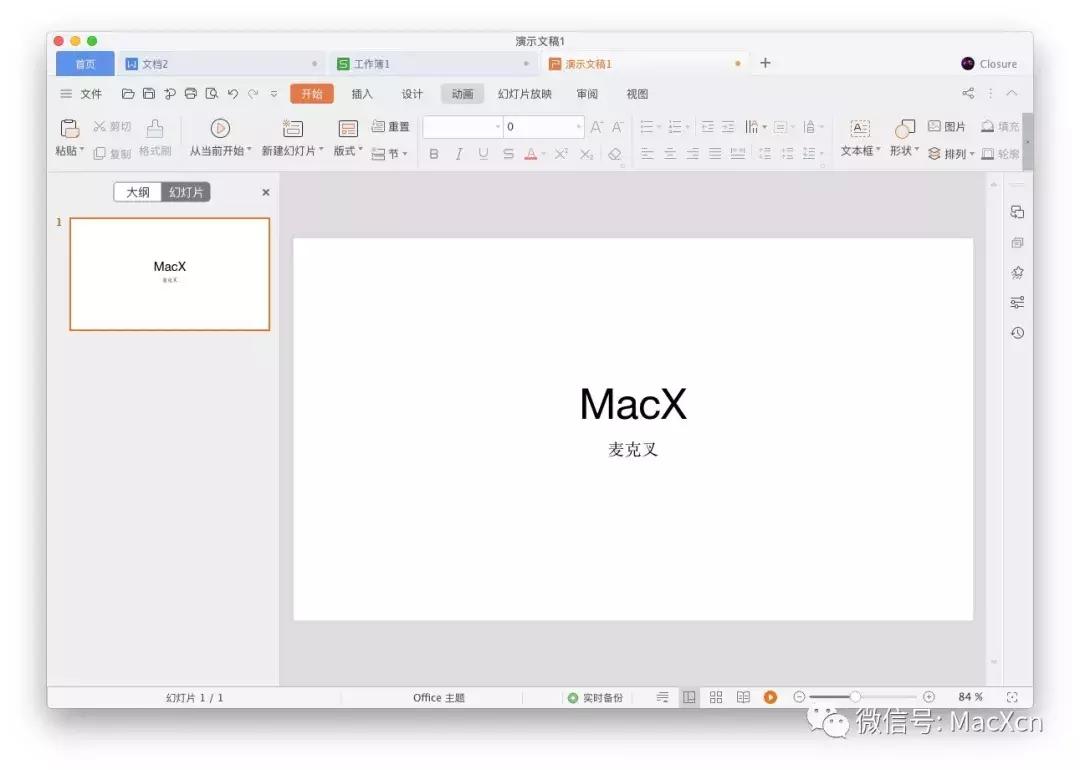Toggle bold formatting
Image resolution: width=1080 pixels, height=770 pixels.
(x=433, y=153)
